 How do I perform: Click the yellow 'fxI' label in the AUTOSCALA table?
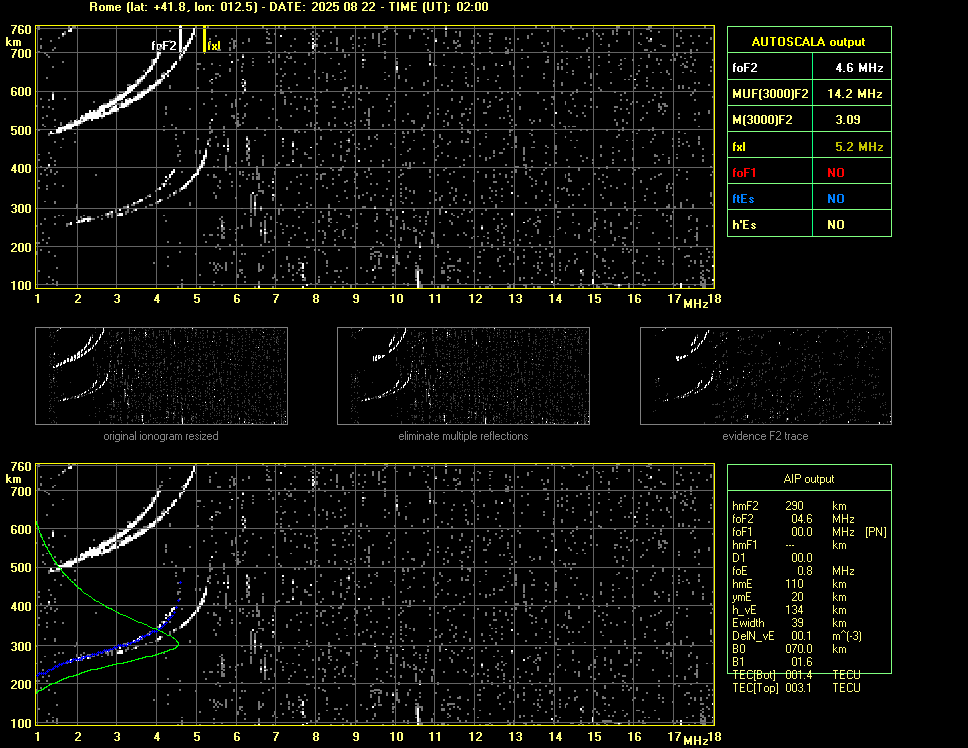(x=738, y=147)
